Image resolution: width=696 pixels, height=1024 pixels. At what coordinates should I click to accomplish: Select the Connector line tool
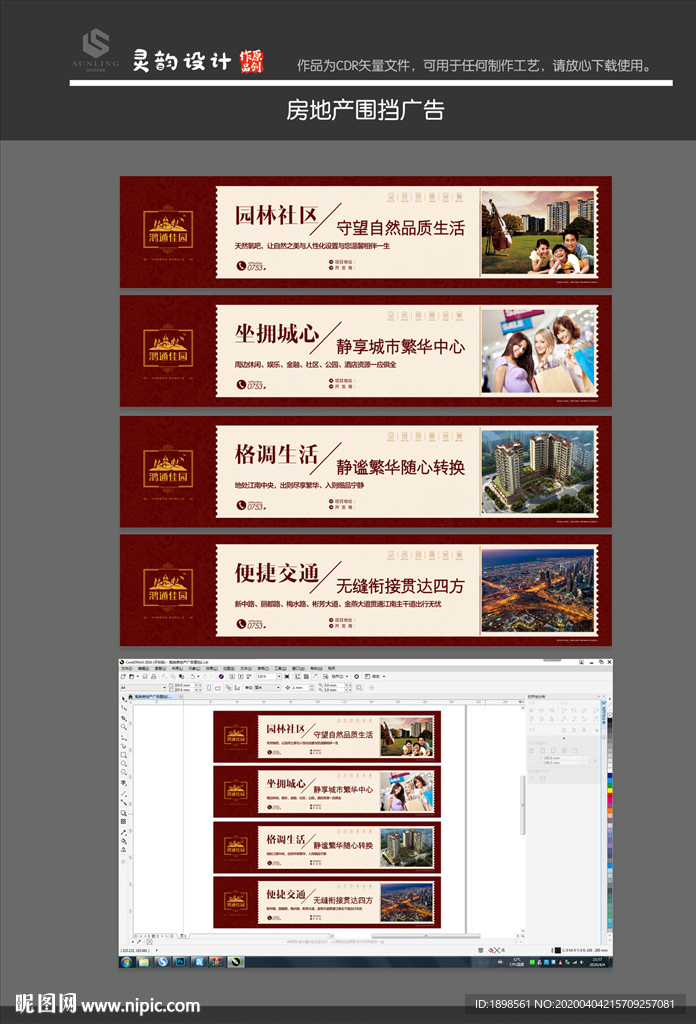click(x=124, y=802)
